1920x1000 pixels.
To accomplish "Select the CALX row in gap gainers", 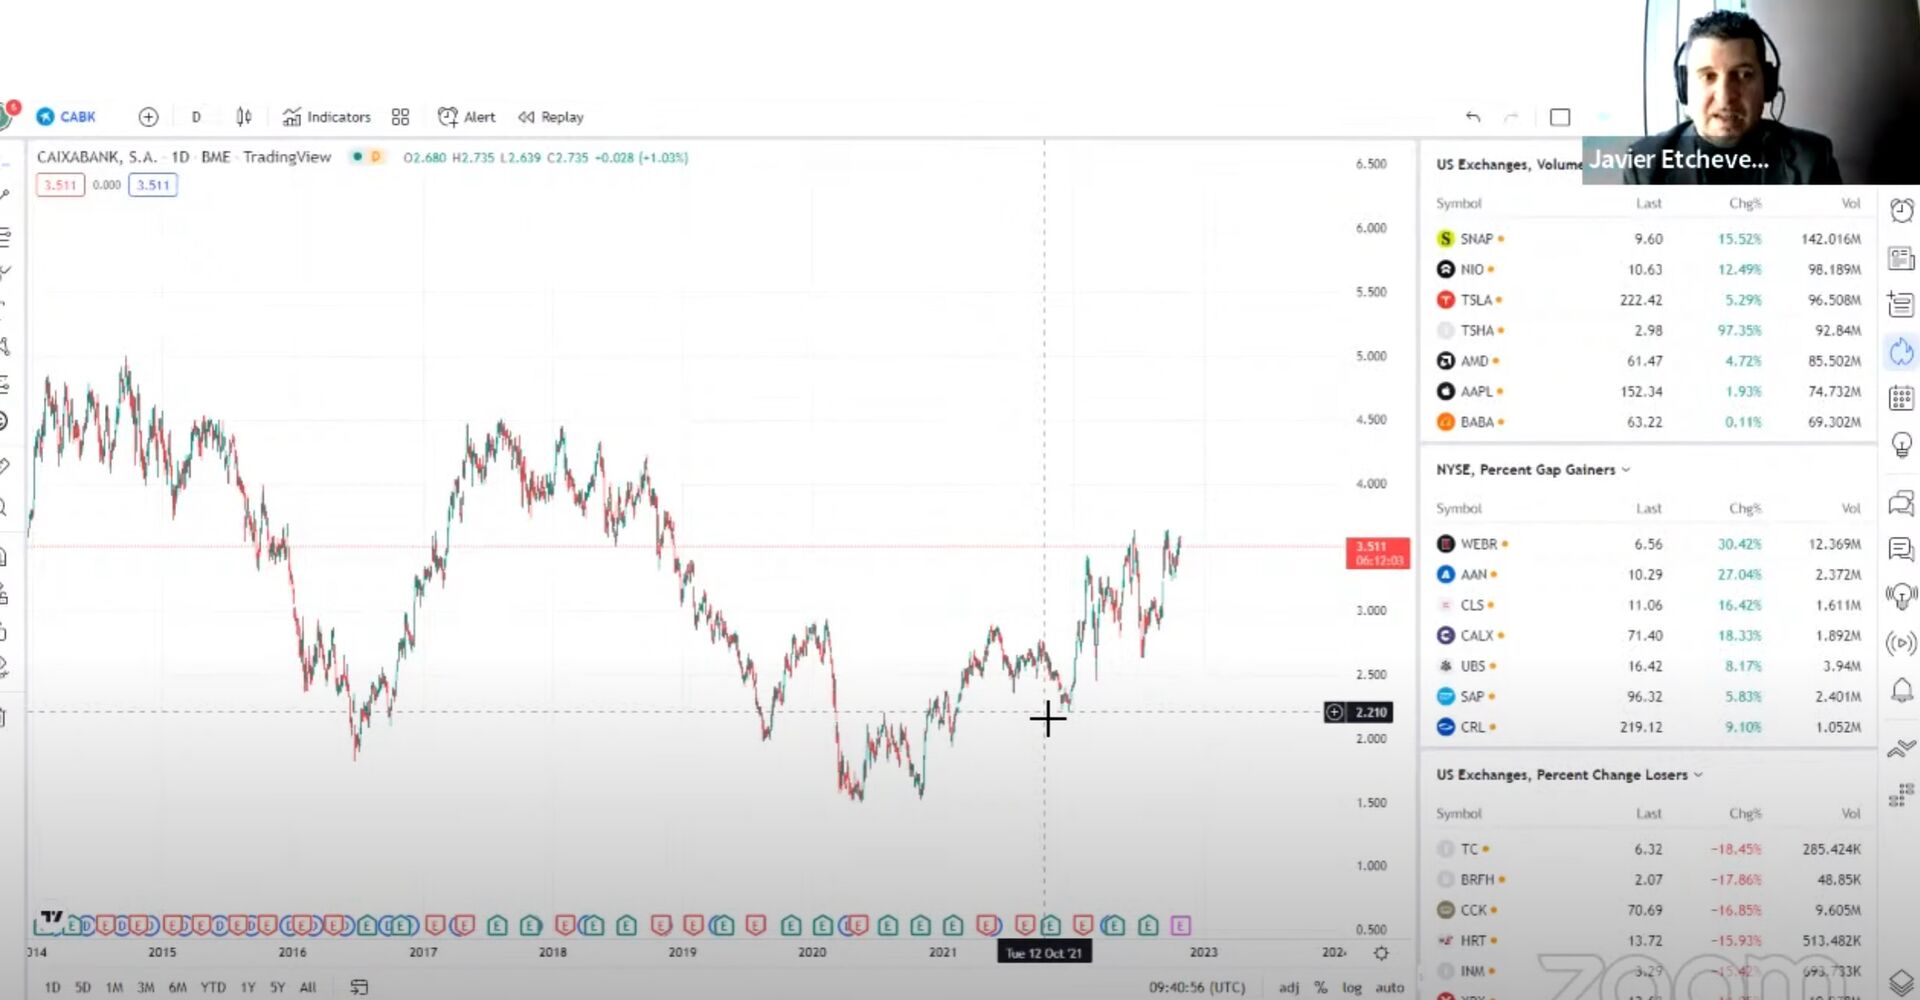I will [x=1648, y=635].
